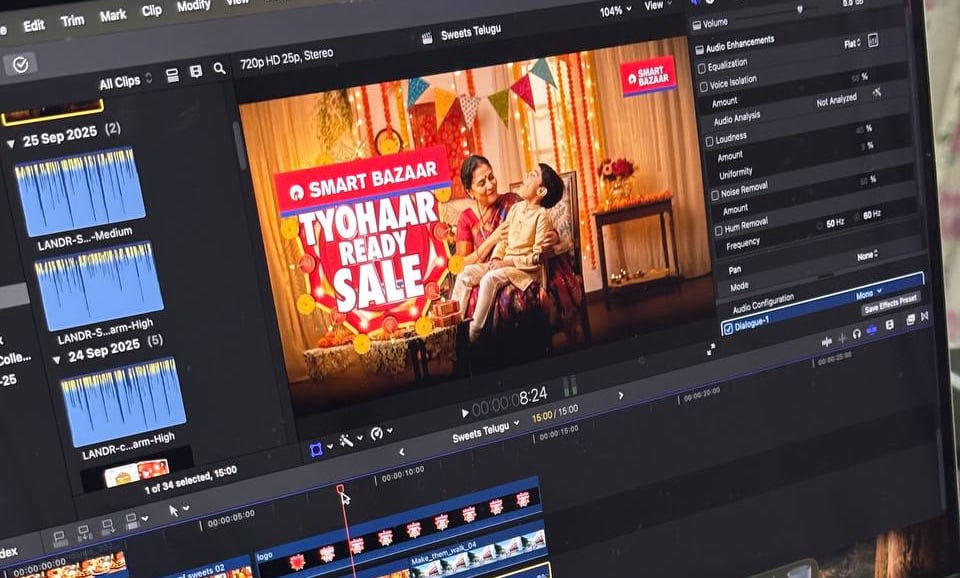Go back in timeline history arrow
The height and width of the screenshot is (578, 960).
pyautogui.click(x=402, y=452)
